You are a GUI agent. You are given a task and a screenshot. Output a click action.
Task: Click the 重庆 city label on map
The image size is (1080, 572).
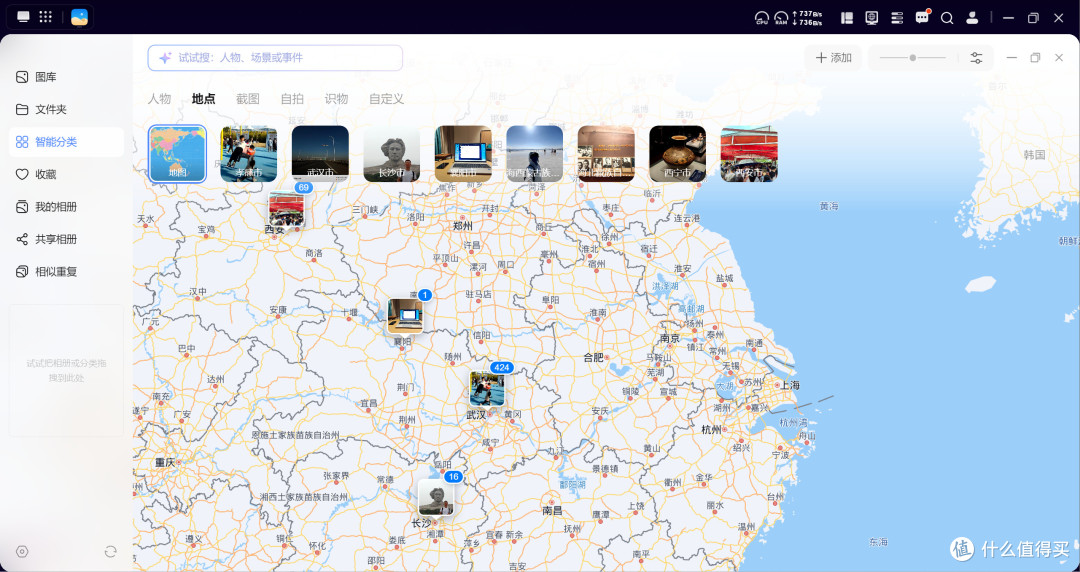pyautogui.click(x=165, y=462)
